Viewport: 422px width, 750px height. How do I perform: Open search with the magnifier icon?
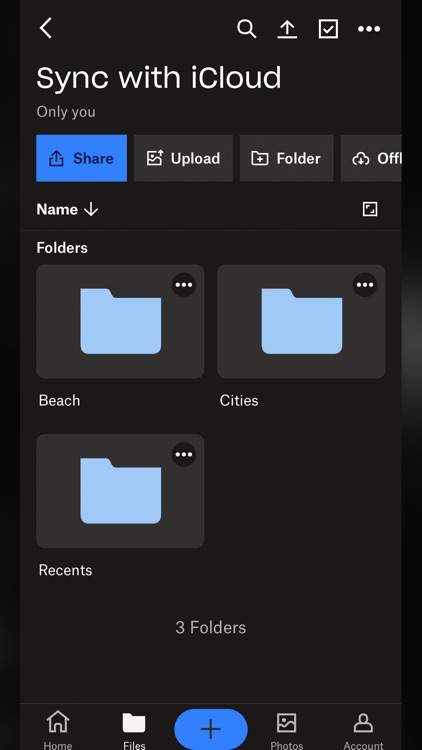(246, 29)
